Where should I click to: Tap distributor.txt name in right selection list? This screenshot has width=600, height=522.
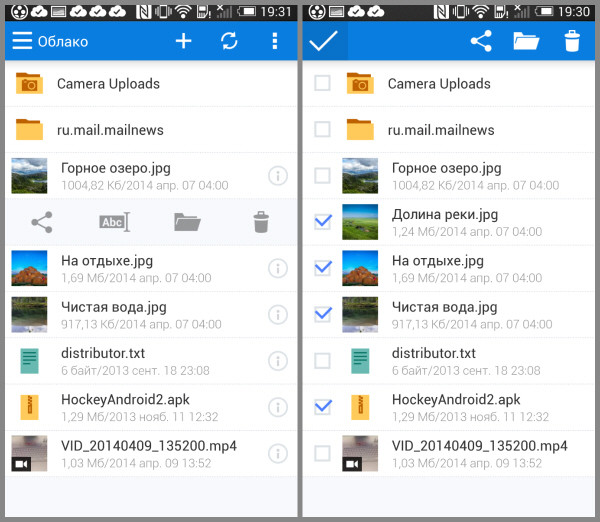(434, 353)
